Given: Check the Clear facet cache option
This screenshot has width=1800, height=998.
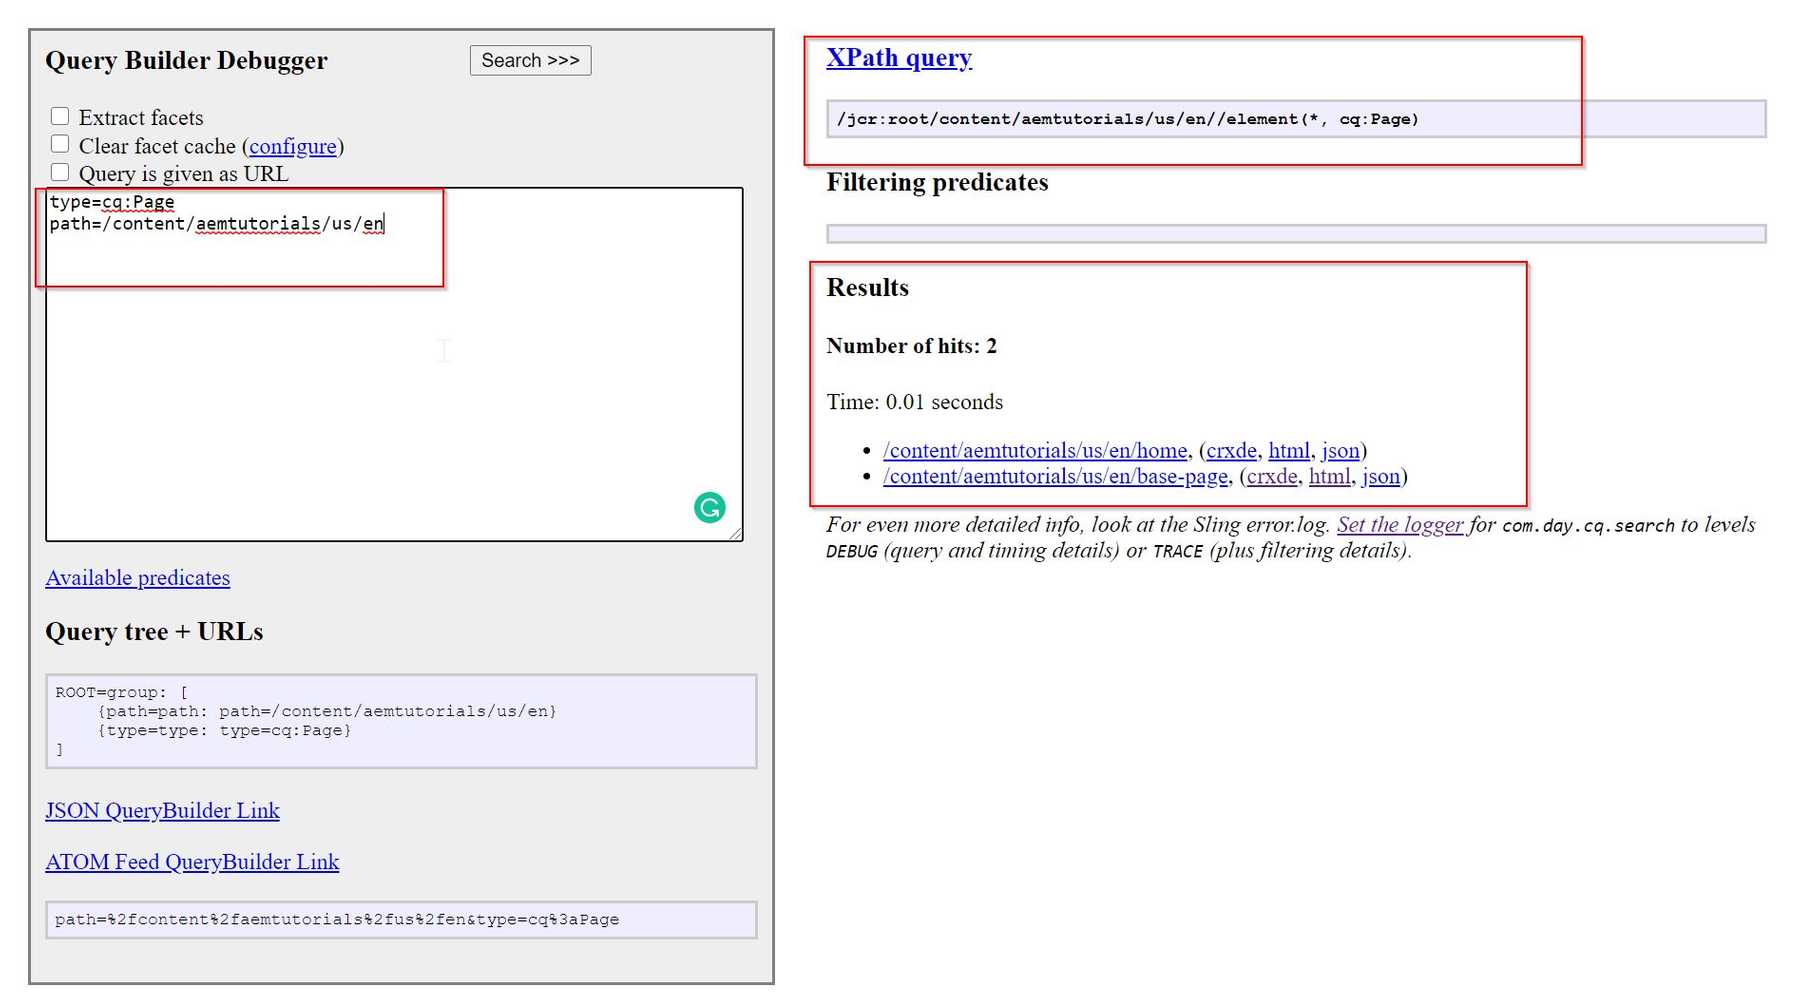Looking at the screenshot, I should coord(60,143).
